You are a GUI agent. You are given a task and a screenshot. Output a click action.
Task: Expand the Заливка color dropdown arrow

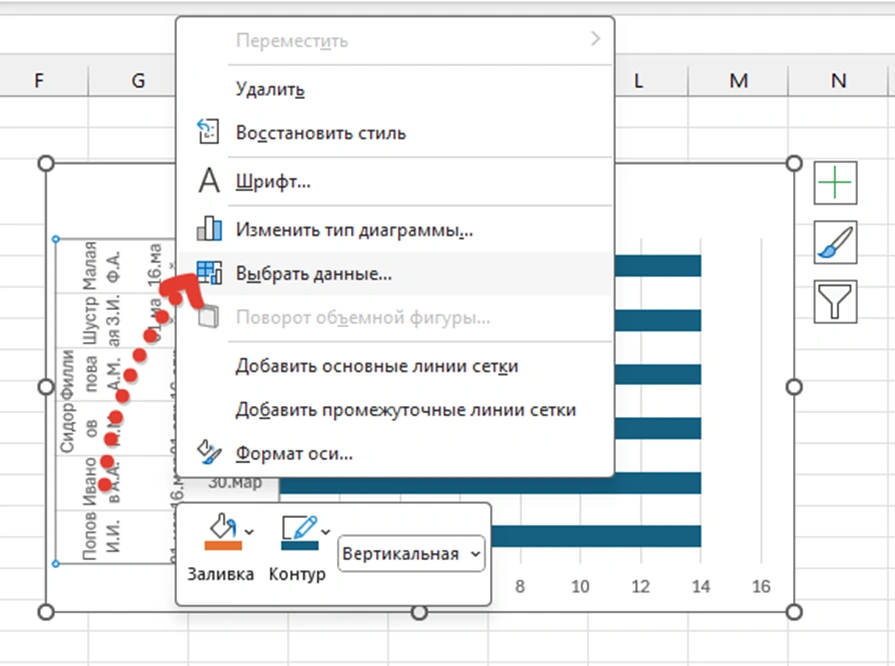tap(249, 532)
